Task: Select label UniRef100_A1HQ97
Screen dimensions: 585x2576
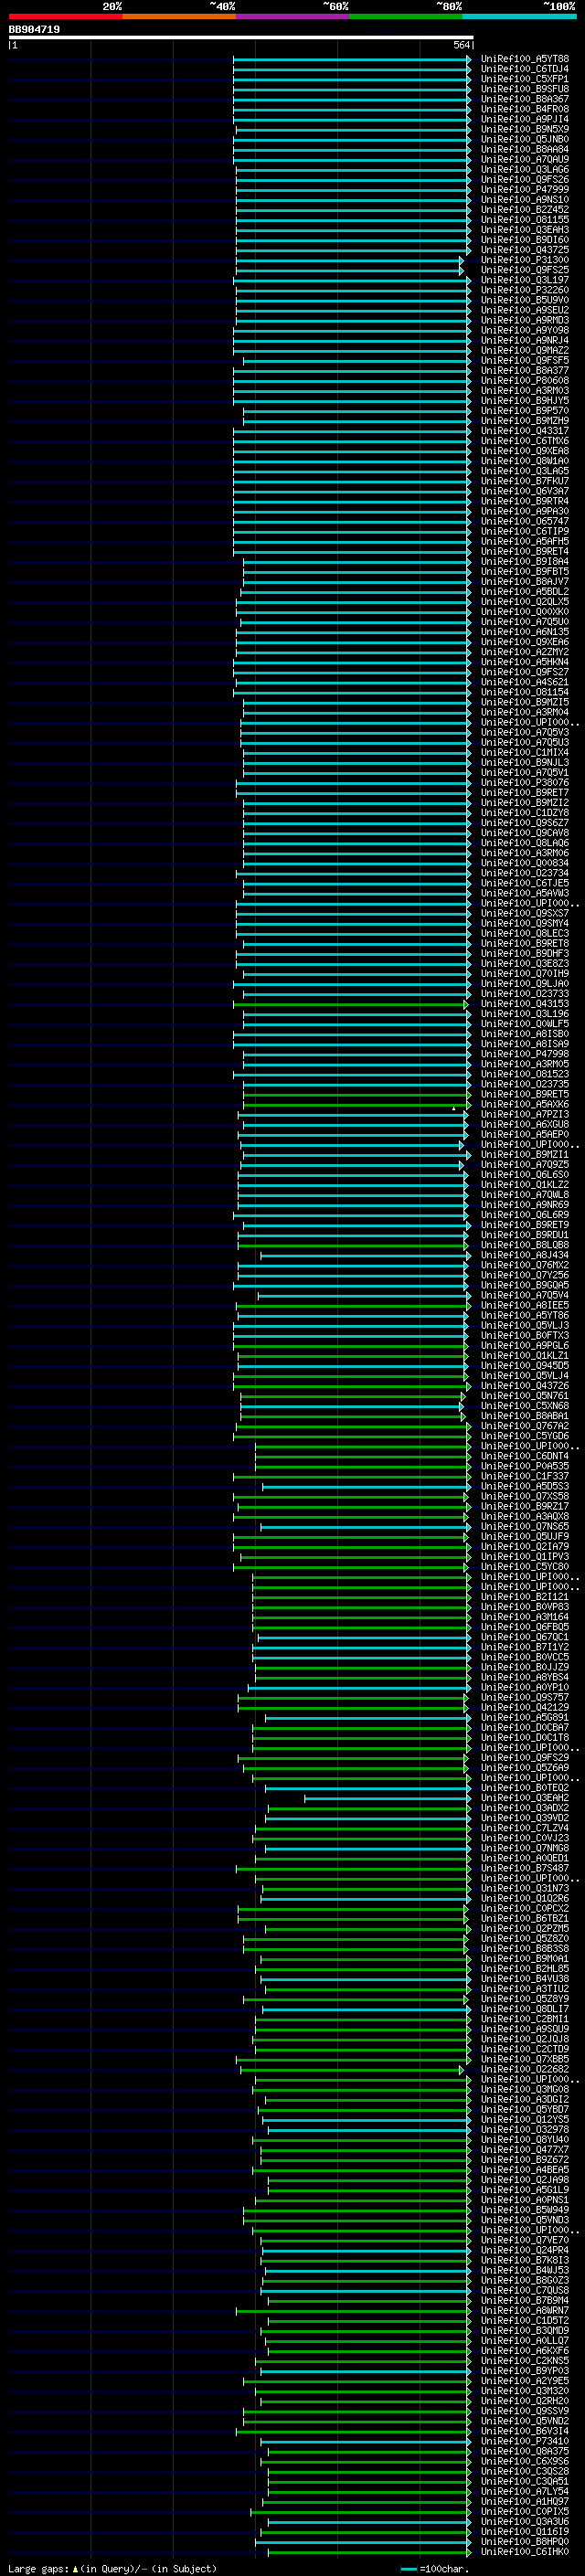Action: [x=524, y=2500]
